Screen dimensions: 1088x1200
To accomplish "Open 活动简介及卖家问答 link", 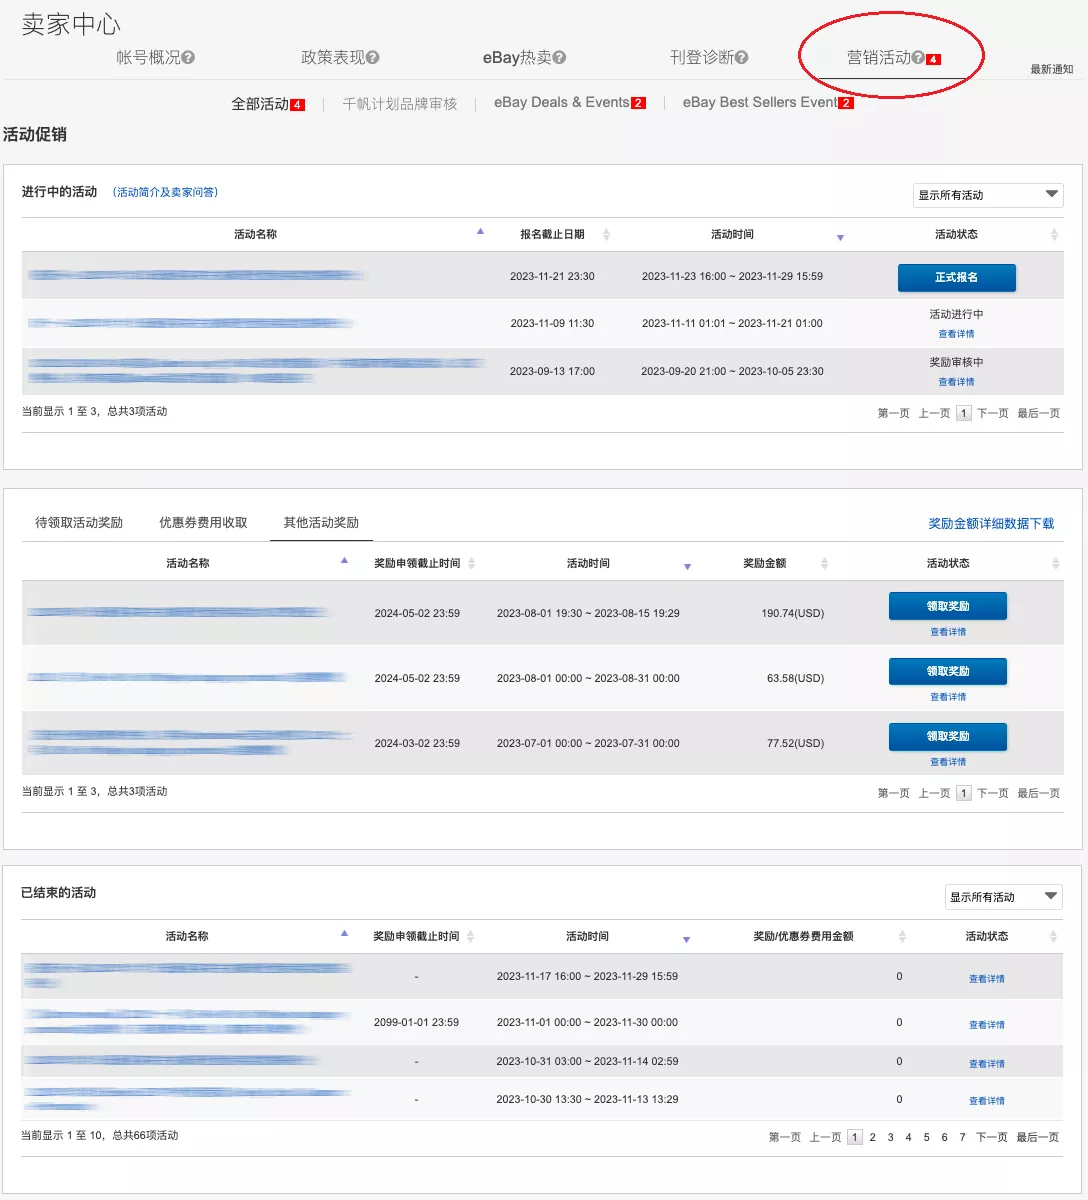I will click(165, 192).
